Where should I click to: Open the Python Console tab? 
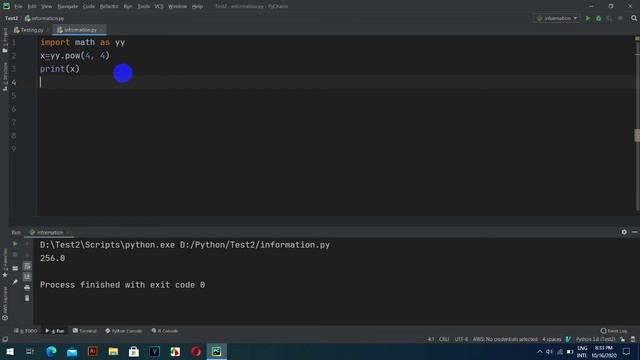pos(124,331)
